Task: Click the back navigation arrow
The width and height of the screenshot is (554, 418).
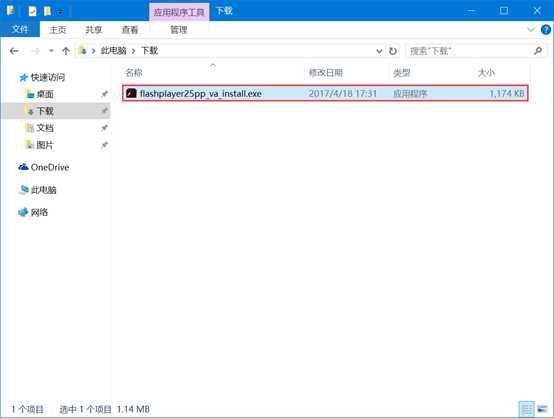Action: [14, 51]
